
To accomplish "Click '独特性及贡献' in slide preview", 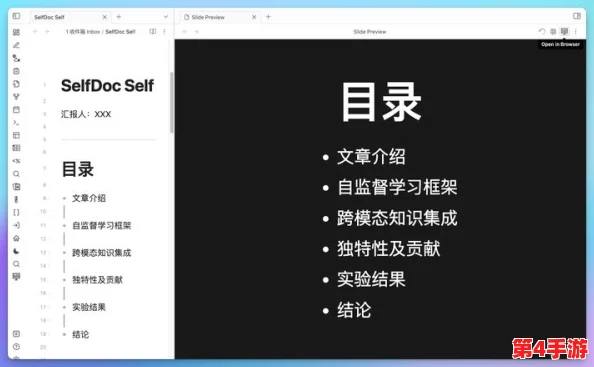I will [389, 249].
